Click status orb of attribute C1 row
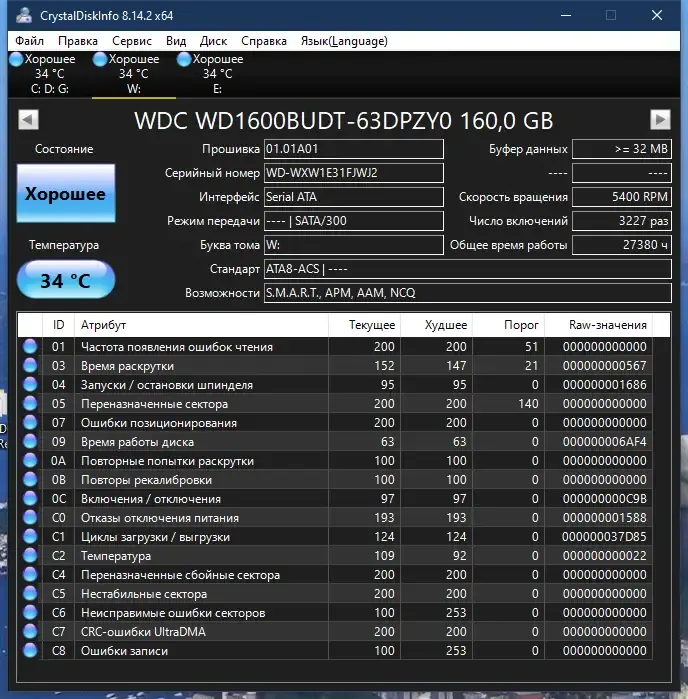688x699 pixels. coord(30,536)
